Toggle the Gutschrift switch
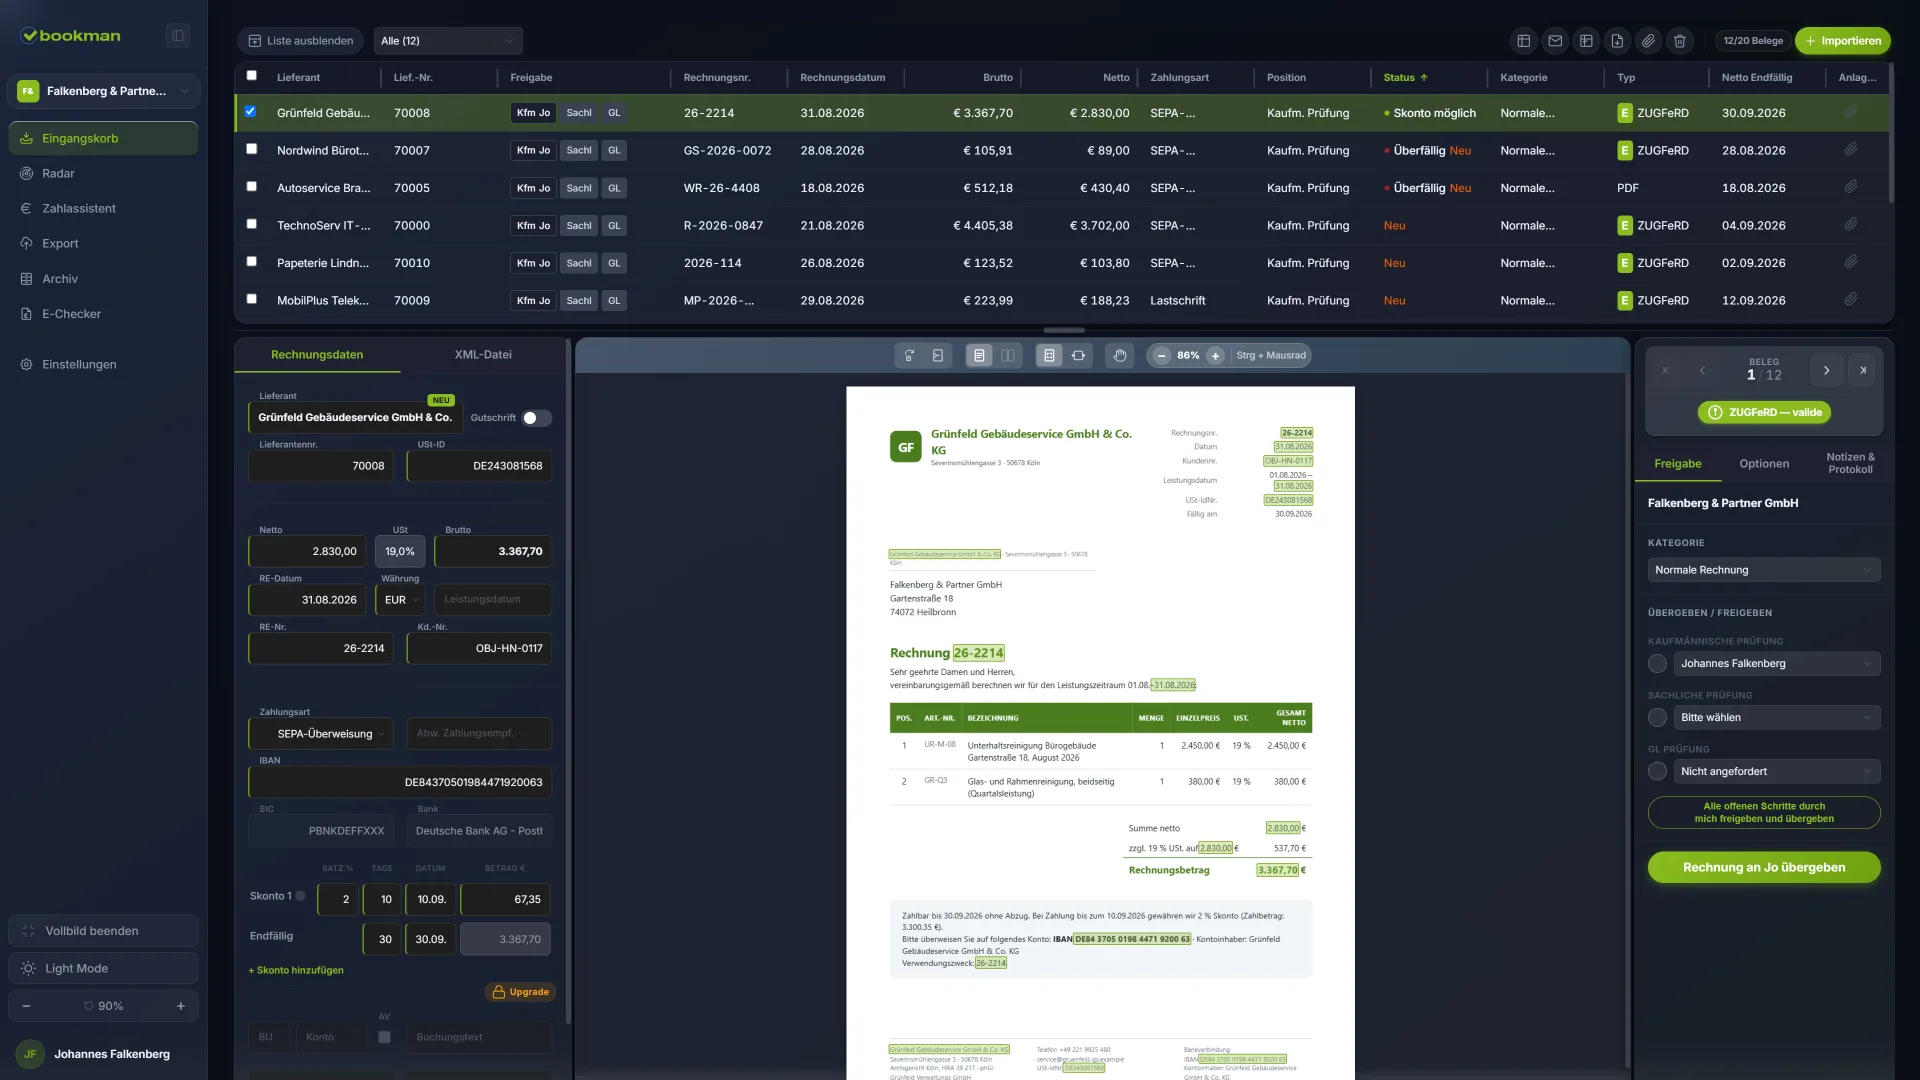The height and width of the screenshot is (1080, 1920). point(537,418)
